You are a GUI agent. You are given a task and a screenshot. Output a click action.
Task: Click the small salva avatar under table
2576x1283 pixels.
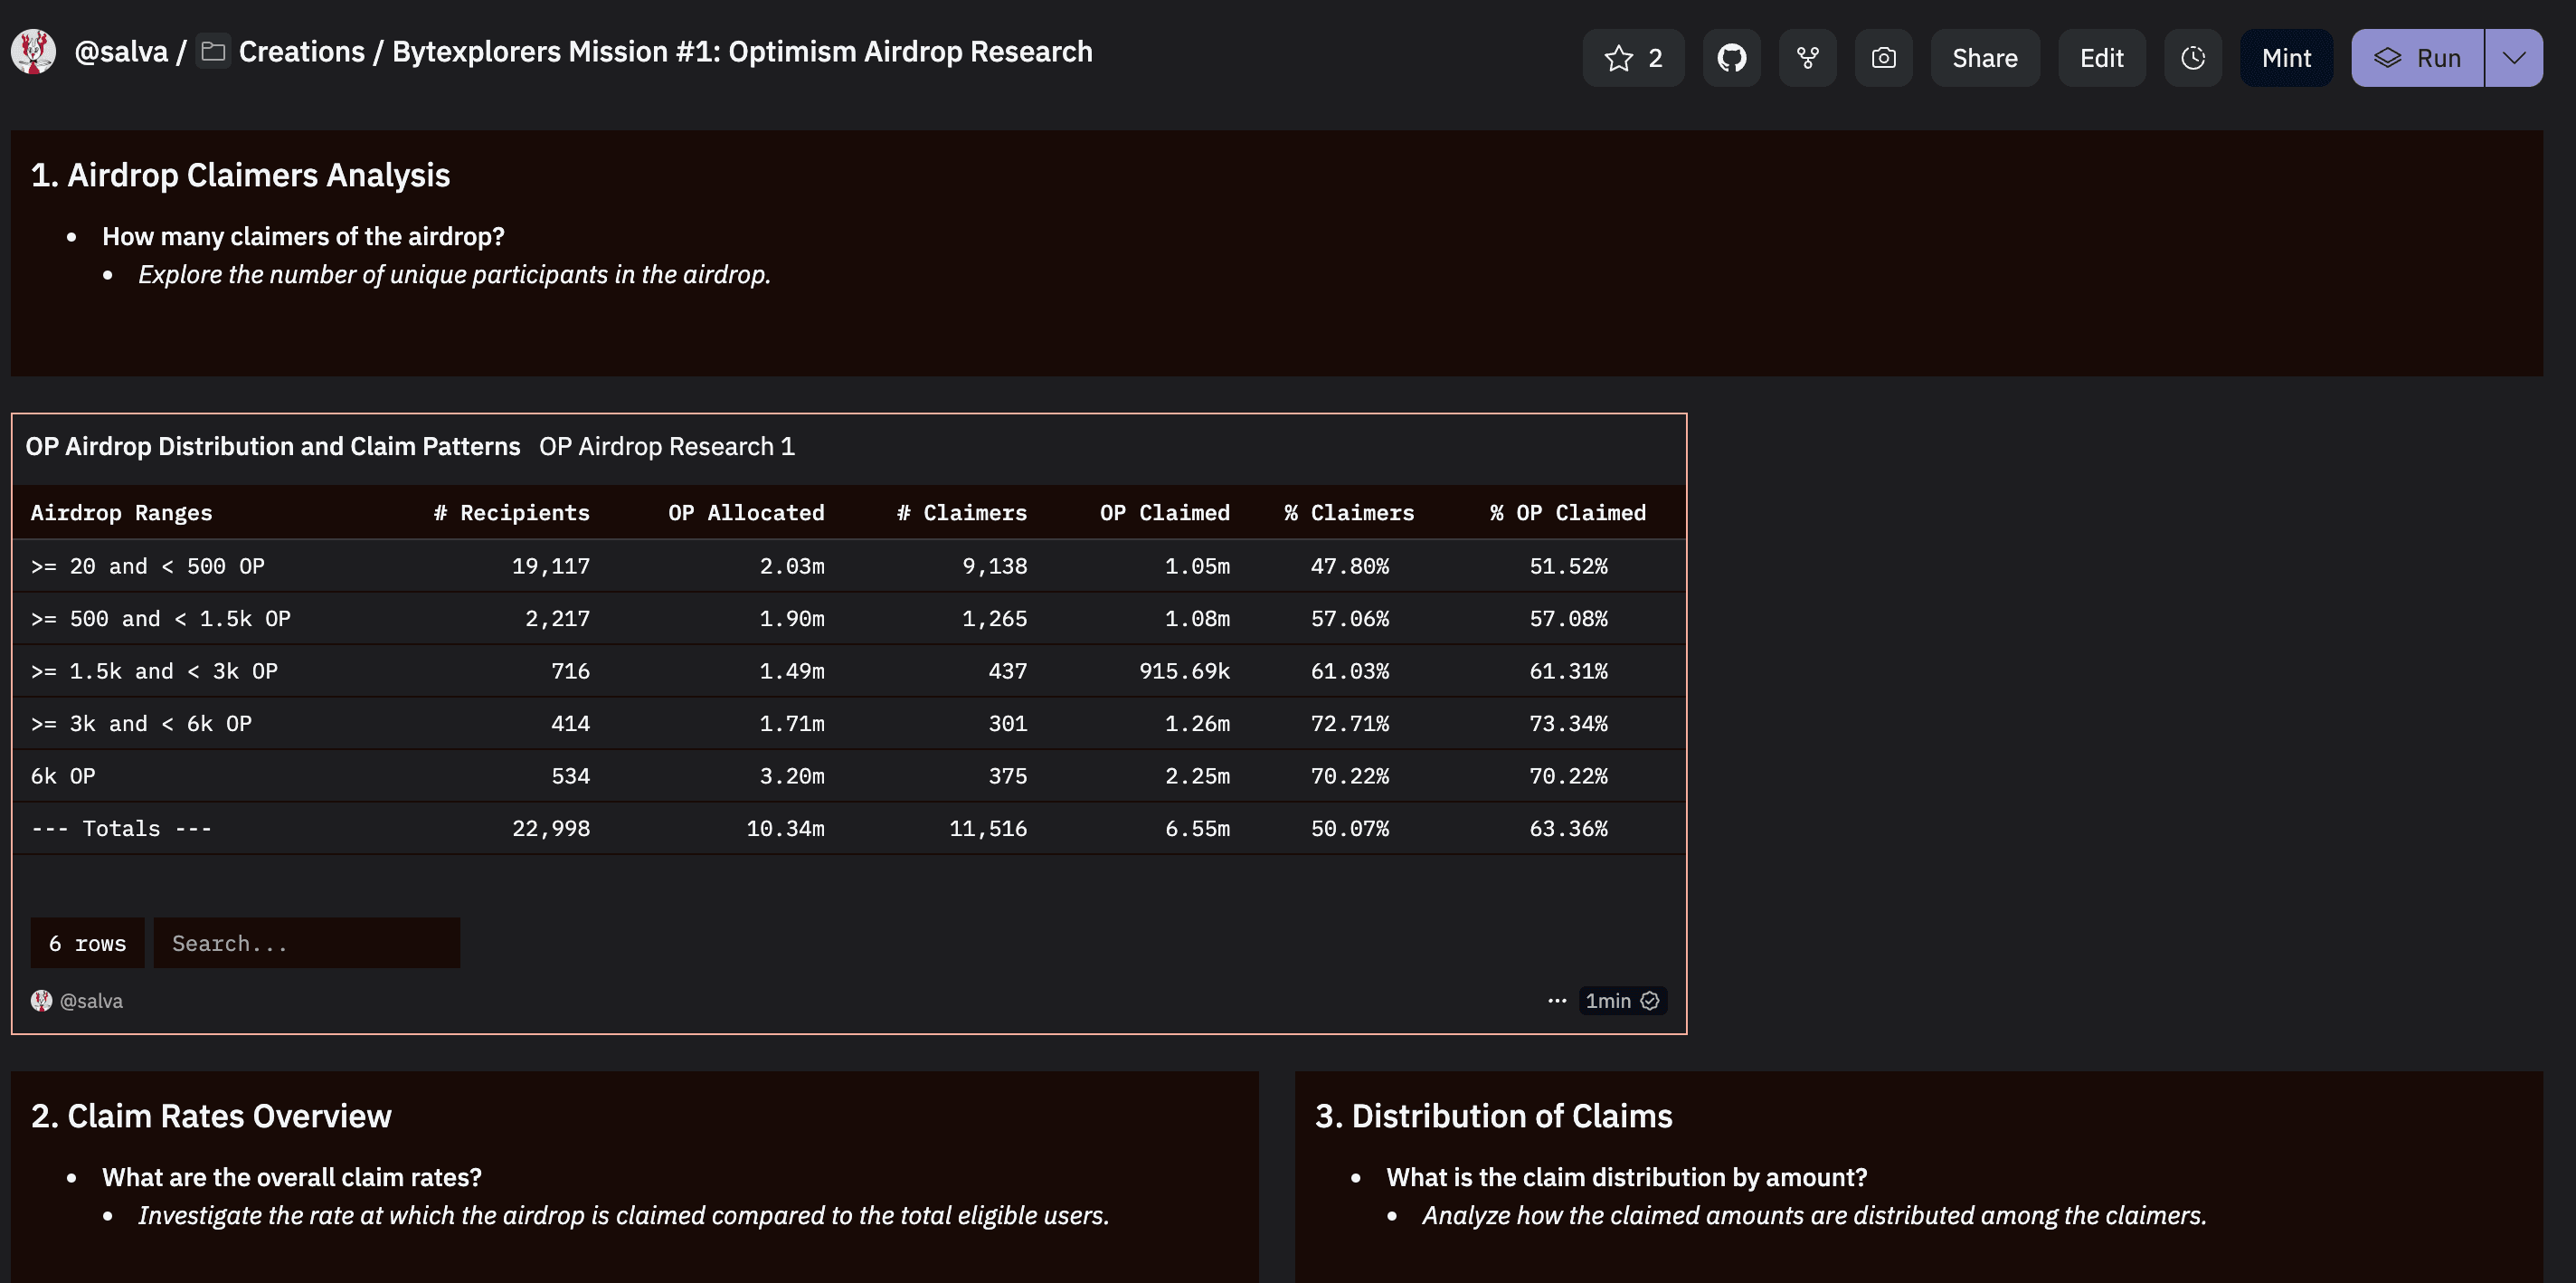point(41,1000)
